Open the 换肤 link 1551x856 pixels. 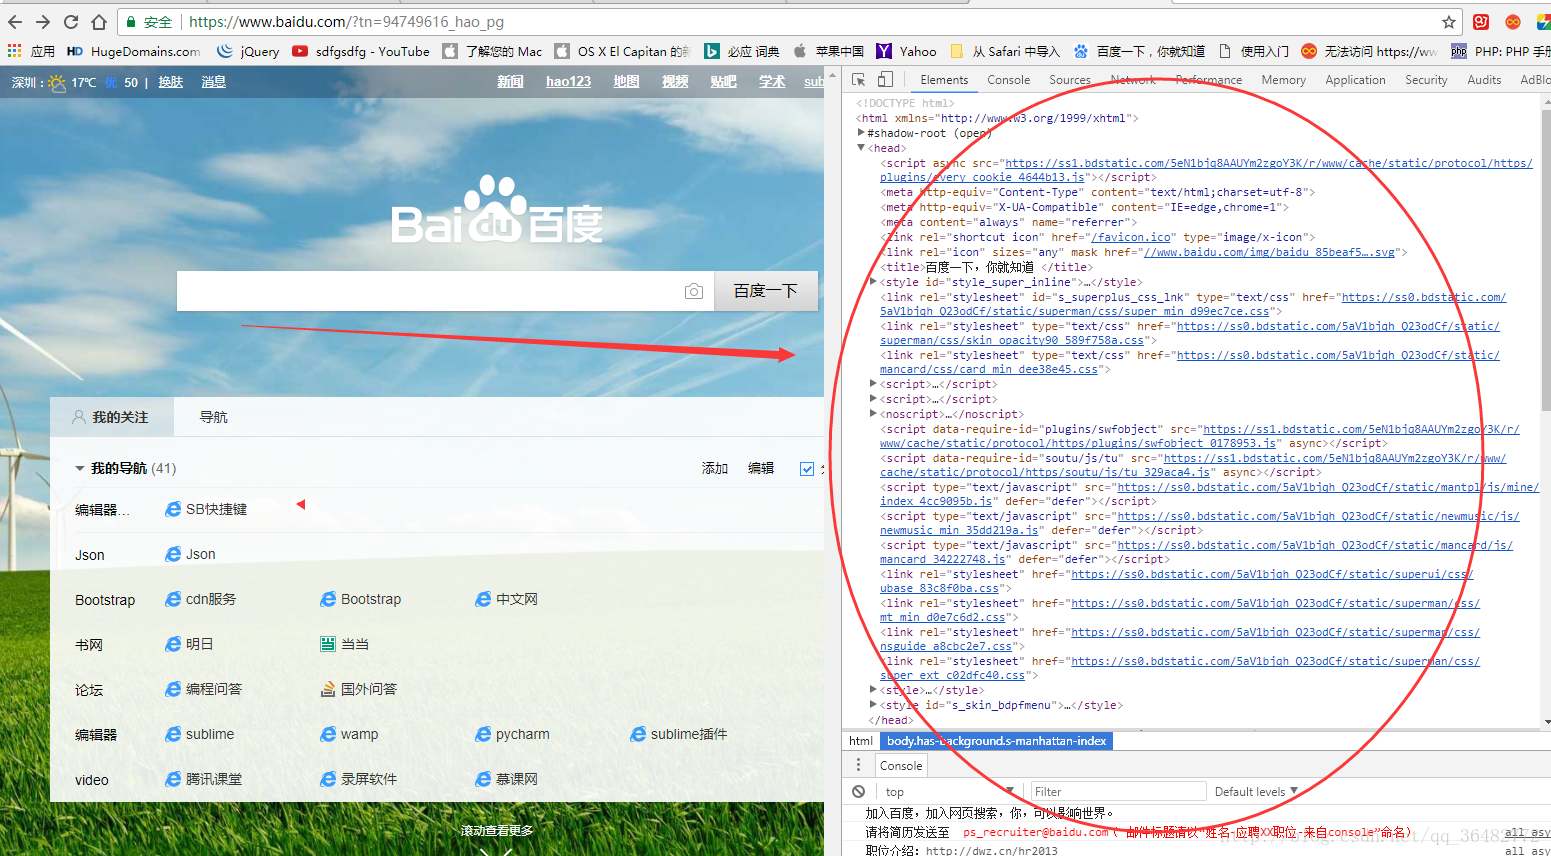[171, 82]
